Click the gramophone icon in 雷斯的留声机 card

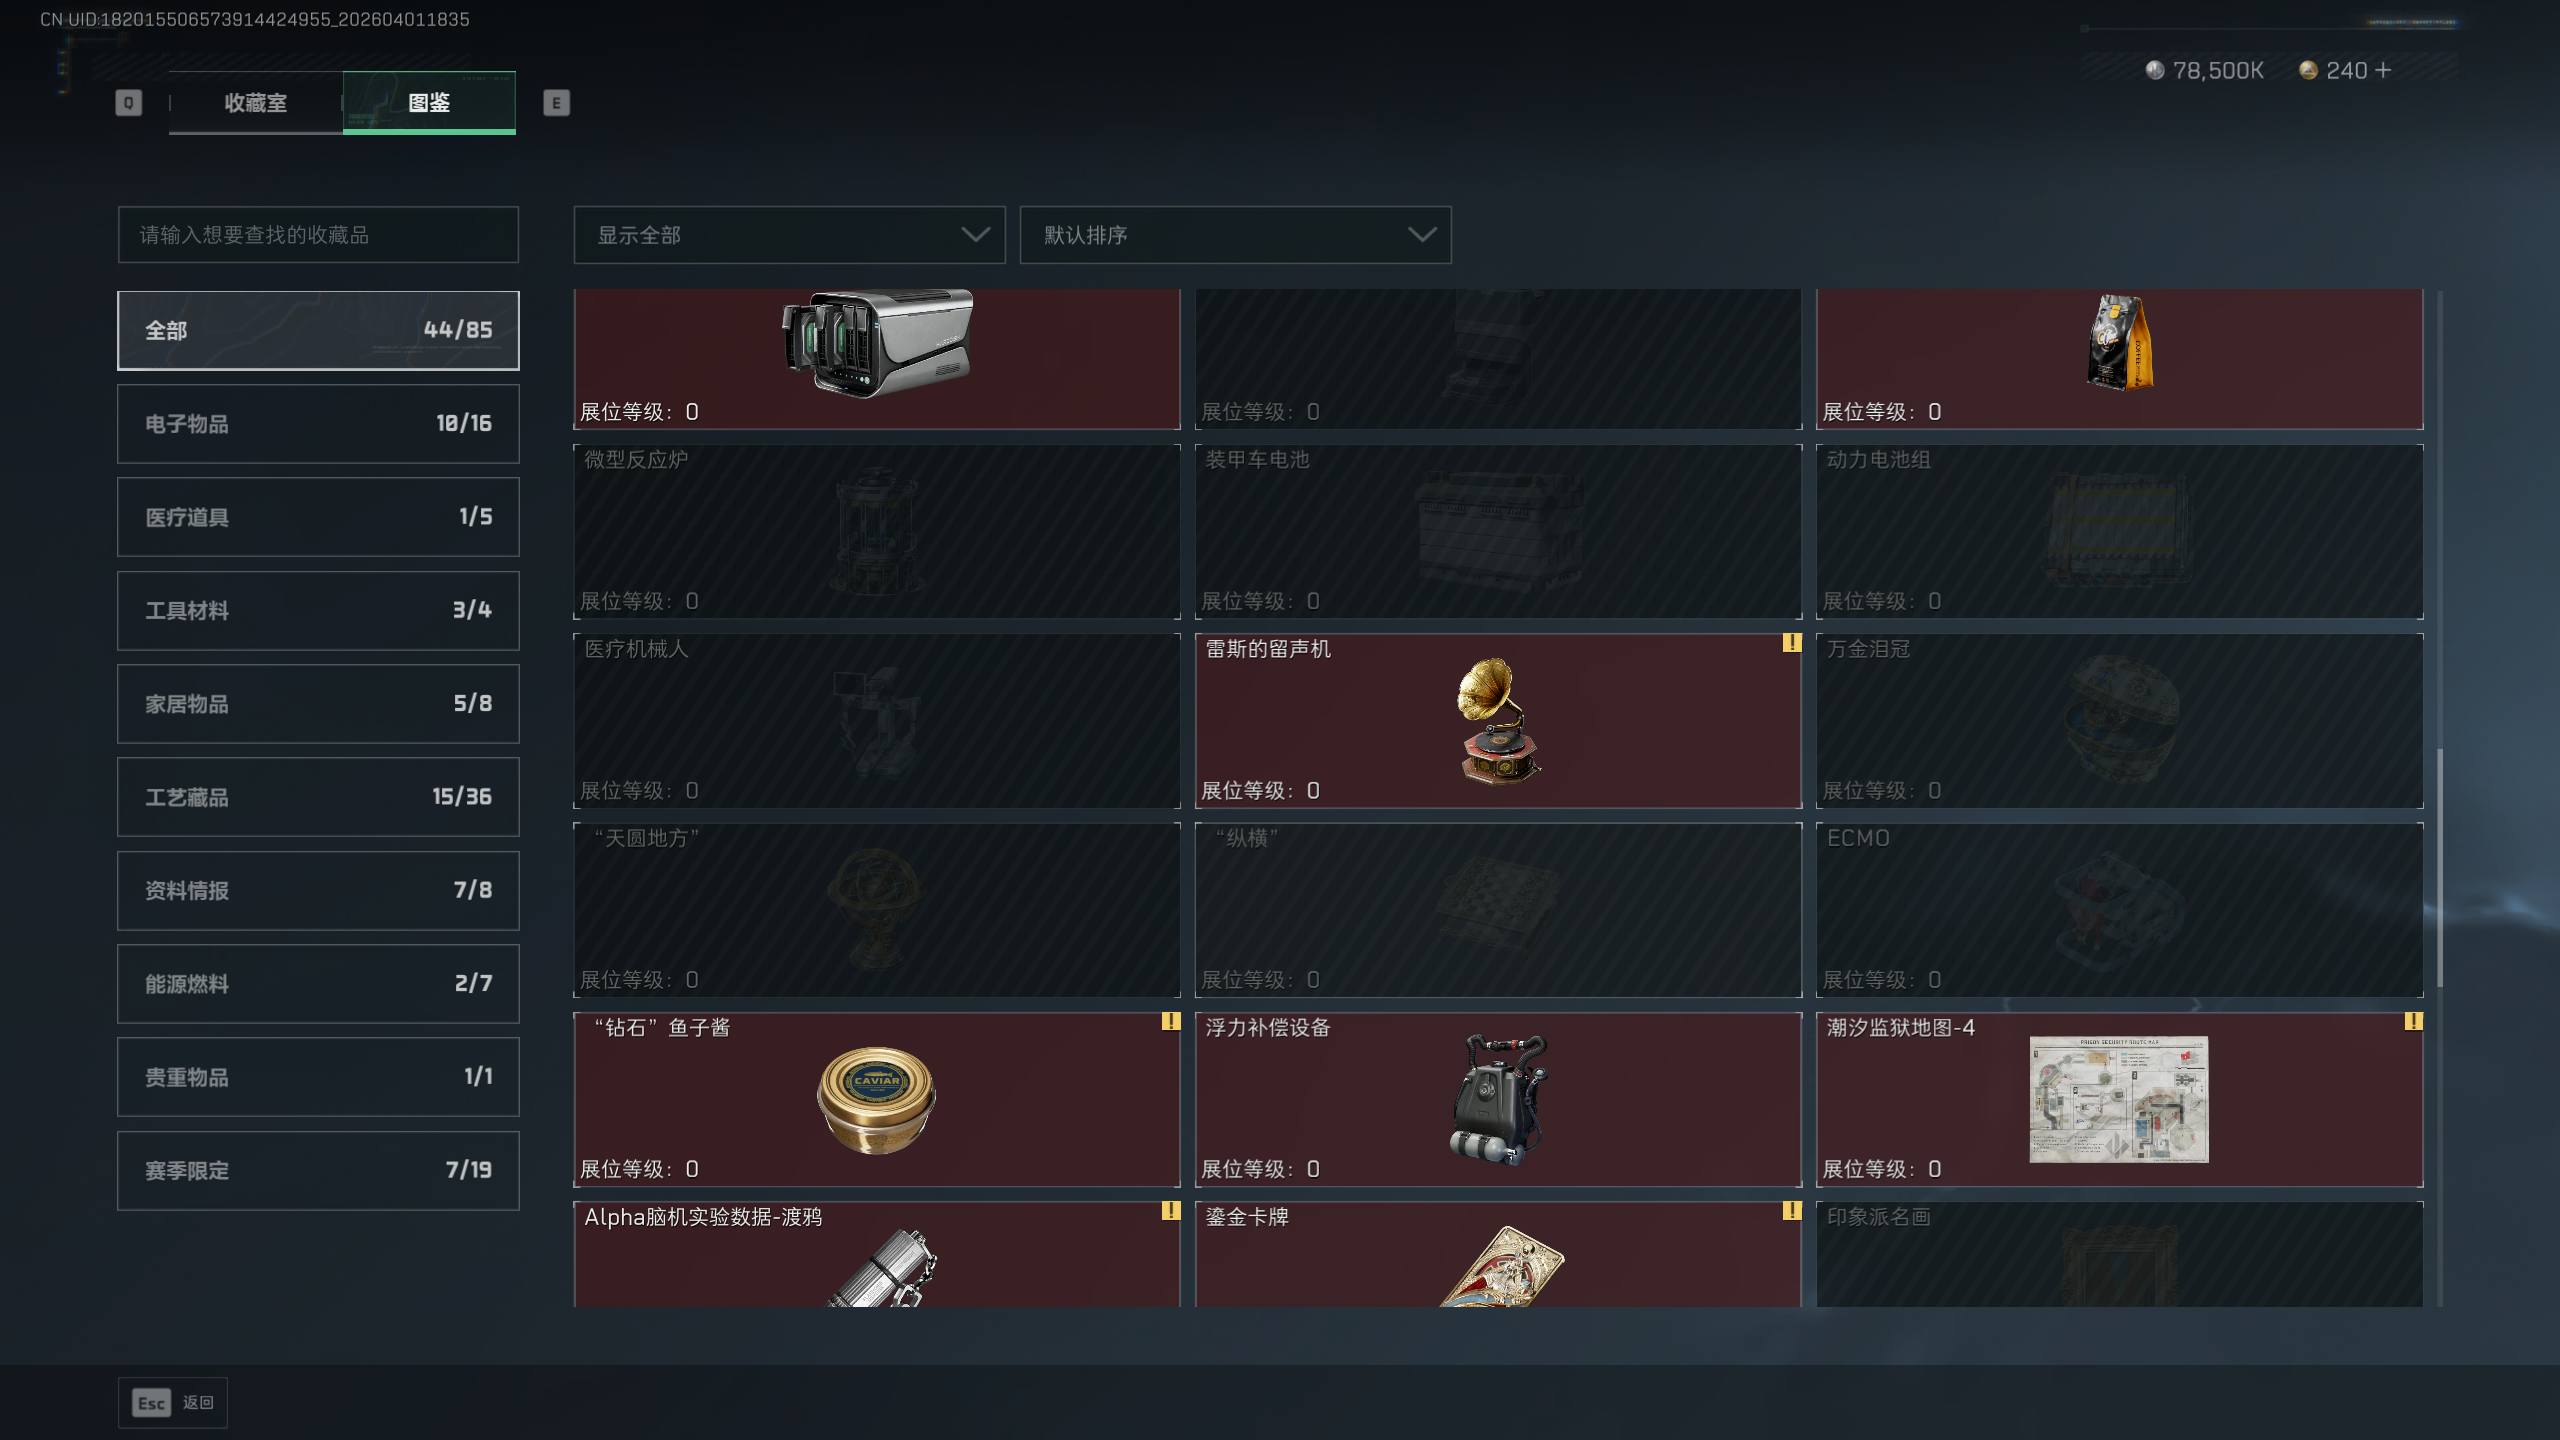tap(1498, 720)
